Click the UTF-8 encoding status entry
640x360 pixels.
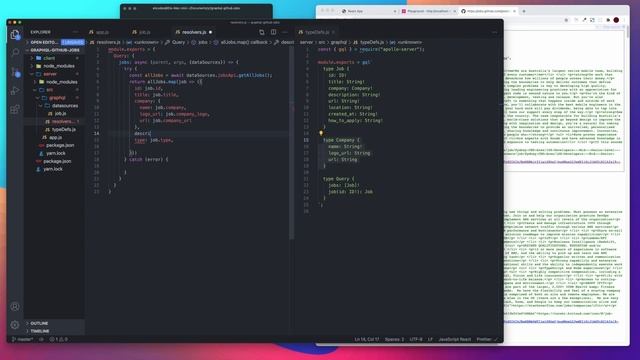click(x=416, y=339)
